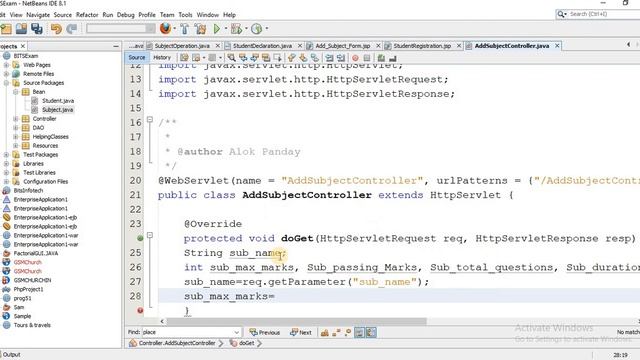
Task: Click the Undo arrow icon
Action: [x=56, y=29]
